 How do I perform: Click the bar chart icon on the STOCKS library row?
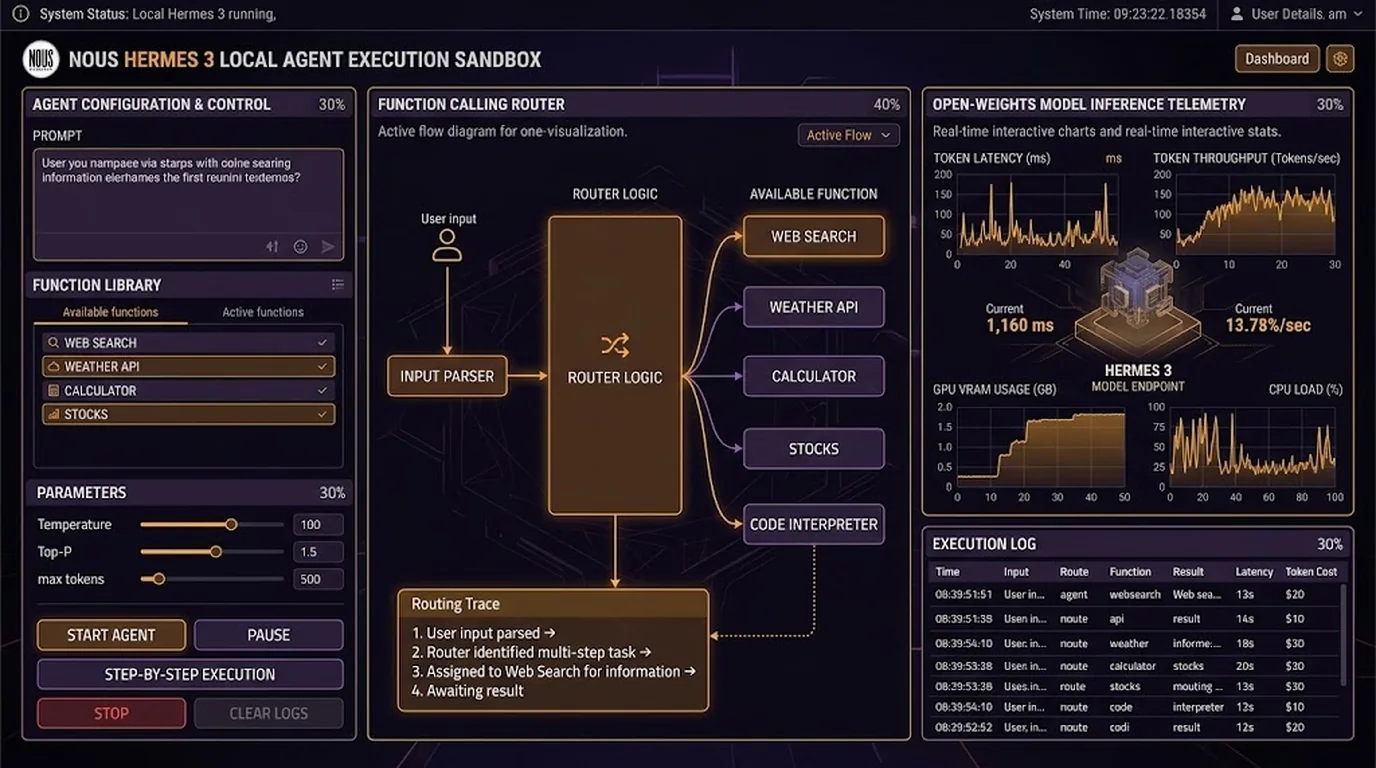coord(52,414)
